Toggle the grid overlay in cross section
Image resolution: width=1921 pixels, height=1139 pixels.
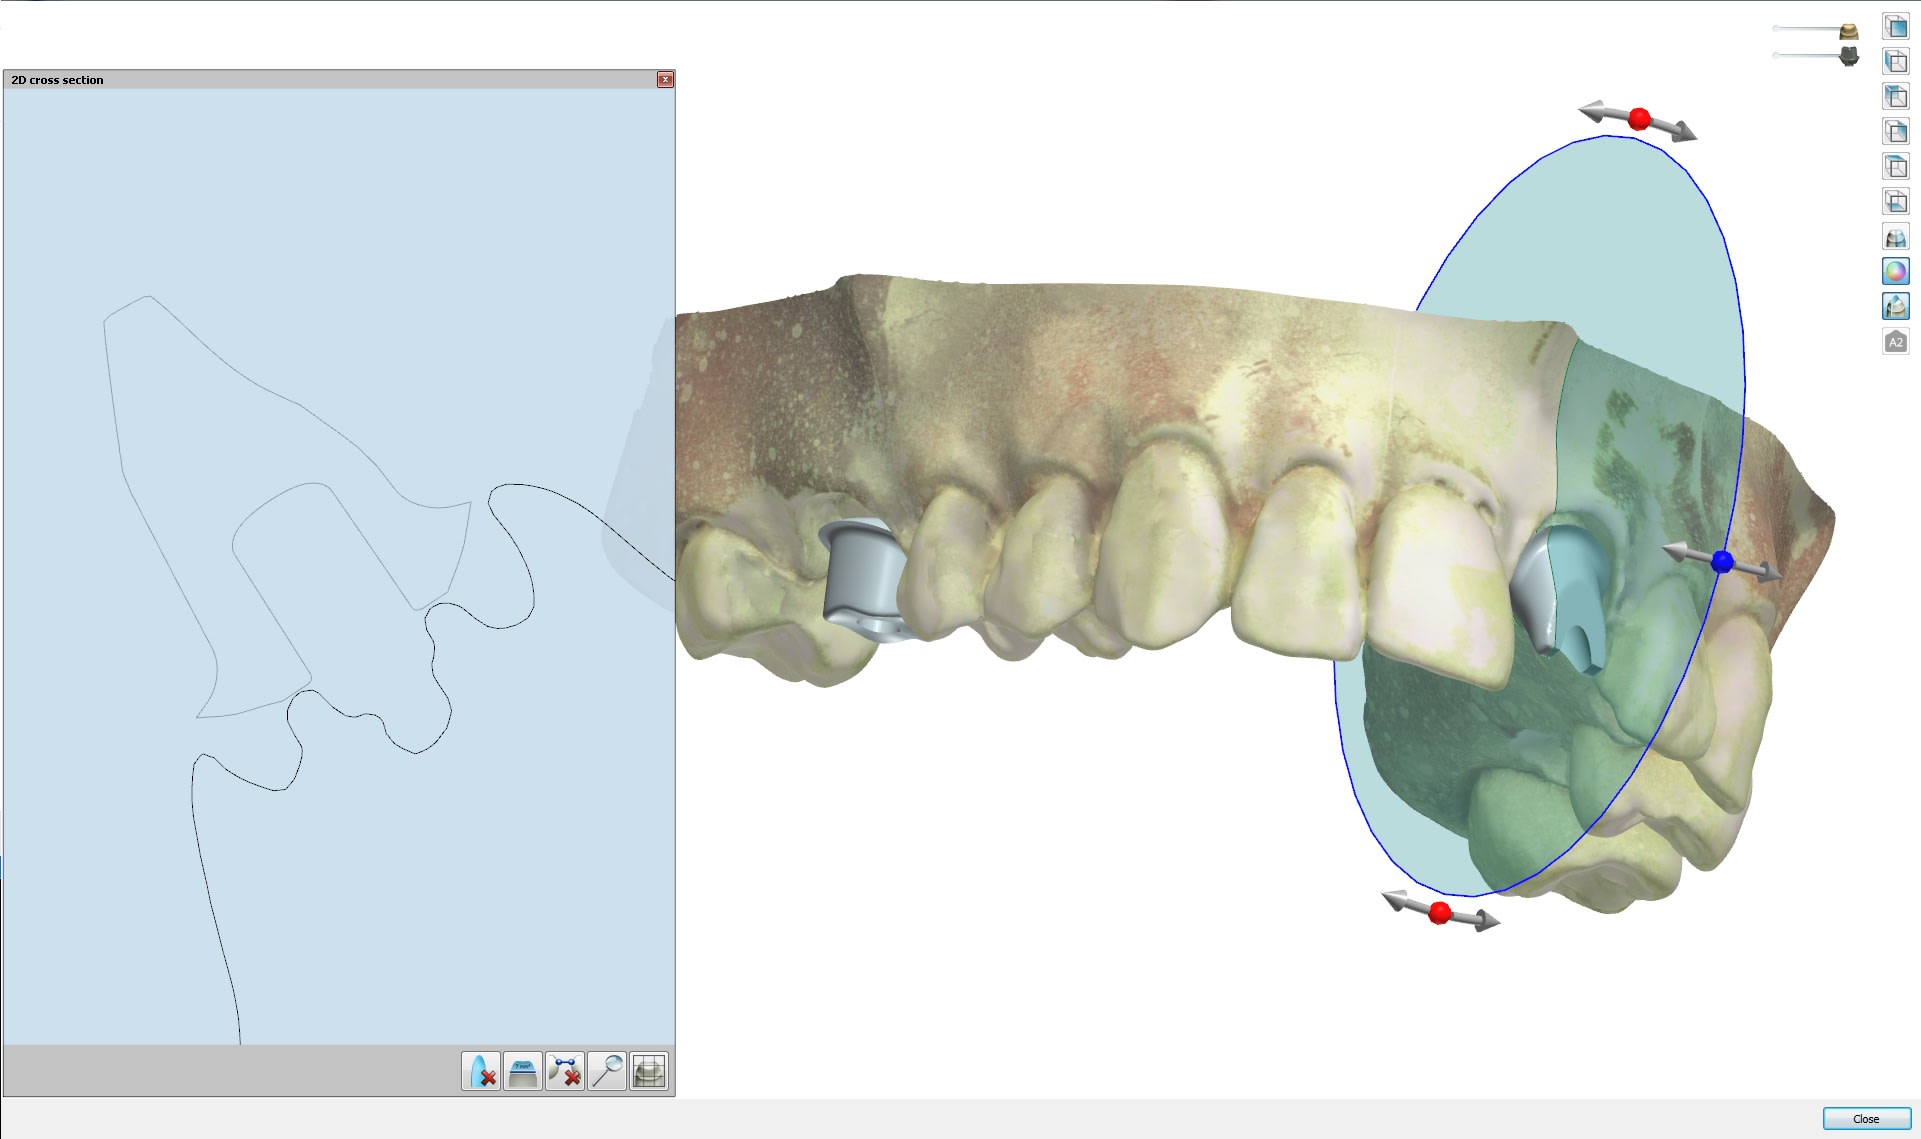point(649,1071)
